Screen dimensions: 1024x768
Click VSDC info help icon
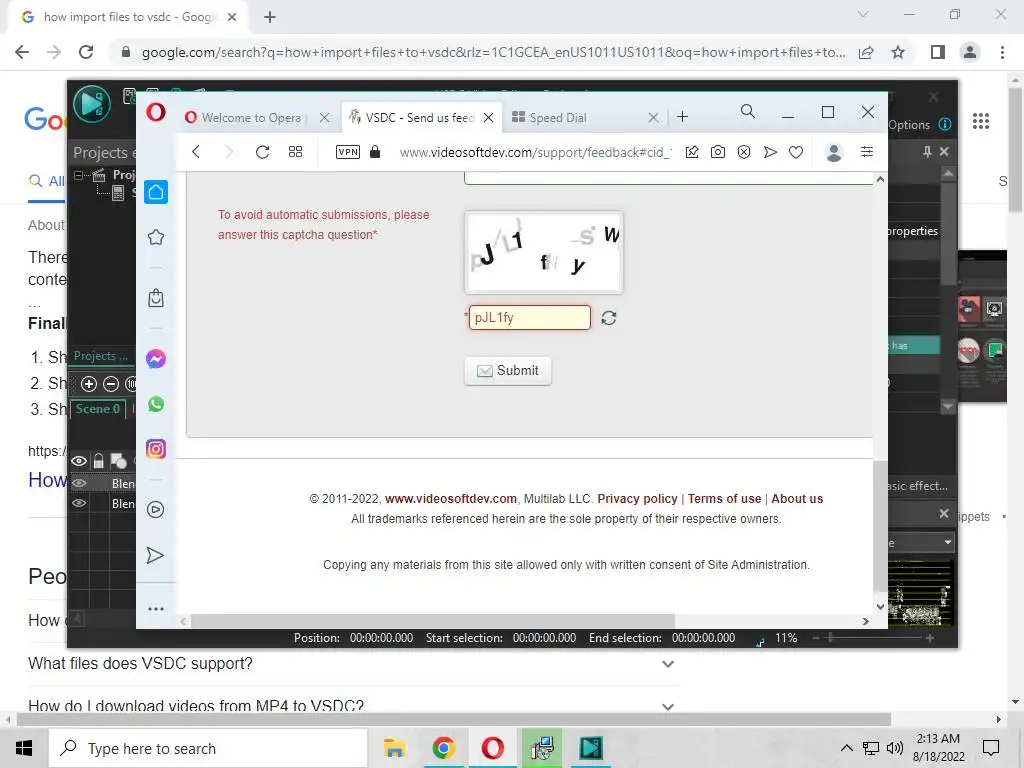click(x=945, y=124)
